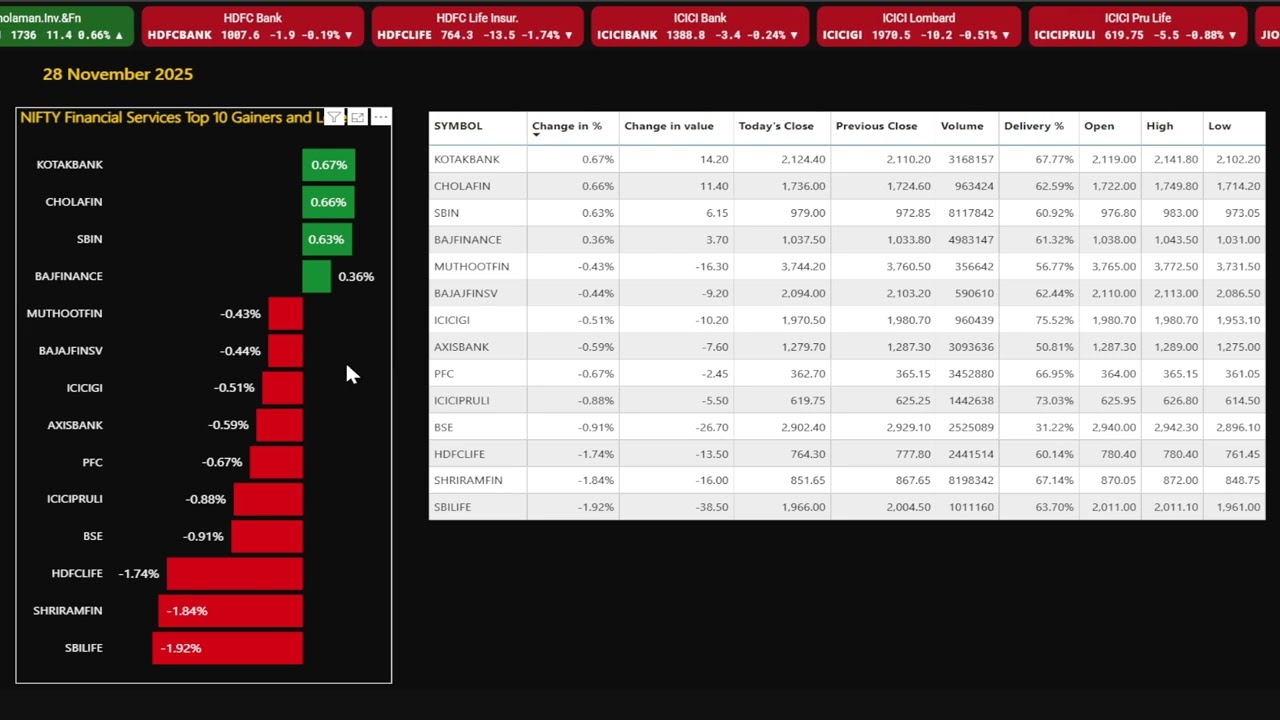Sort table by Today's Close header
The width and height of the screenshot is (1280, 720).
point(776,126)
